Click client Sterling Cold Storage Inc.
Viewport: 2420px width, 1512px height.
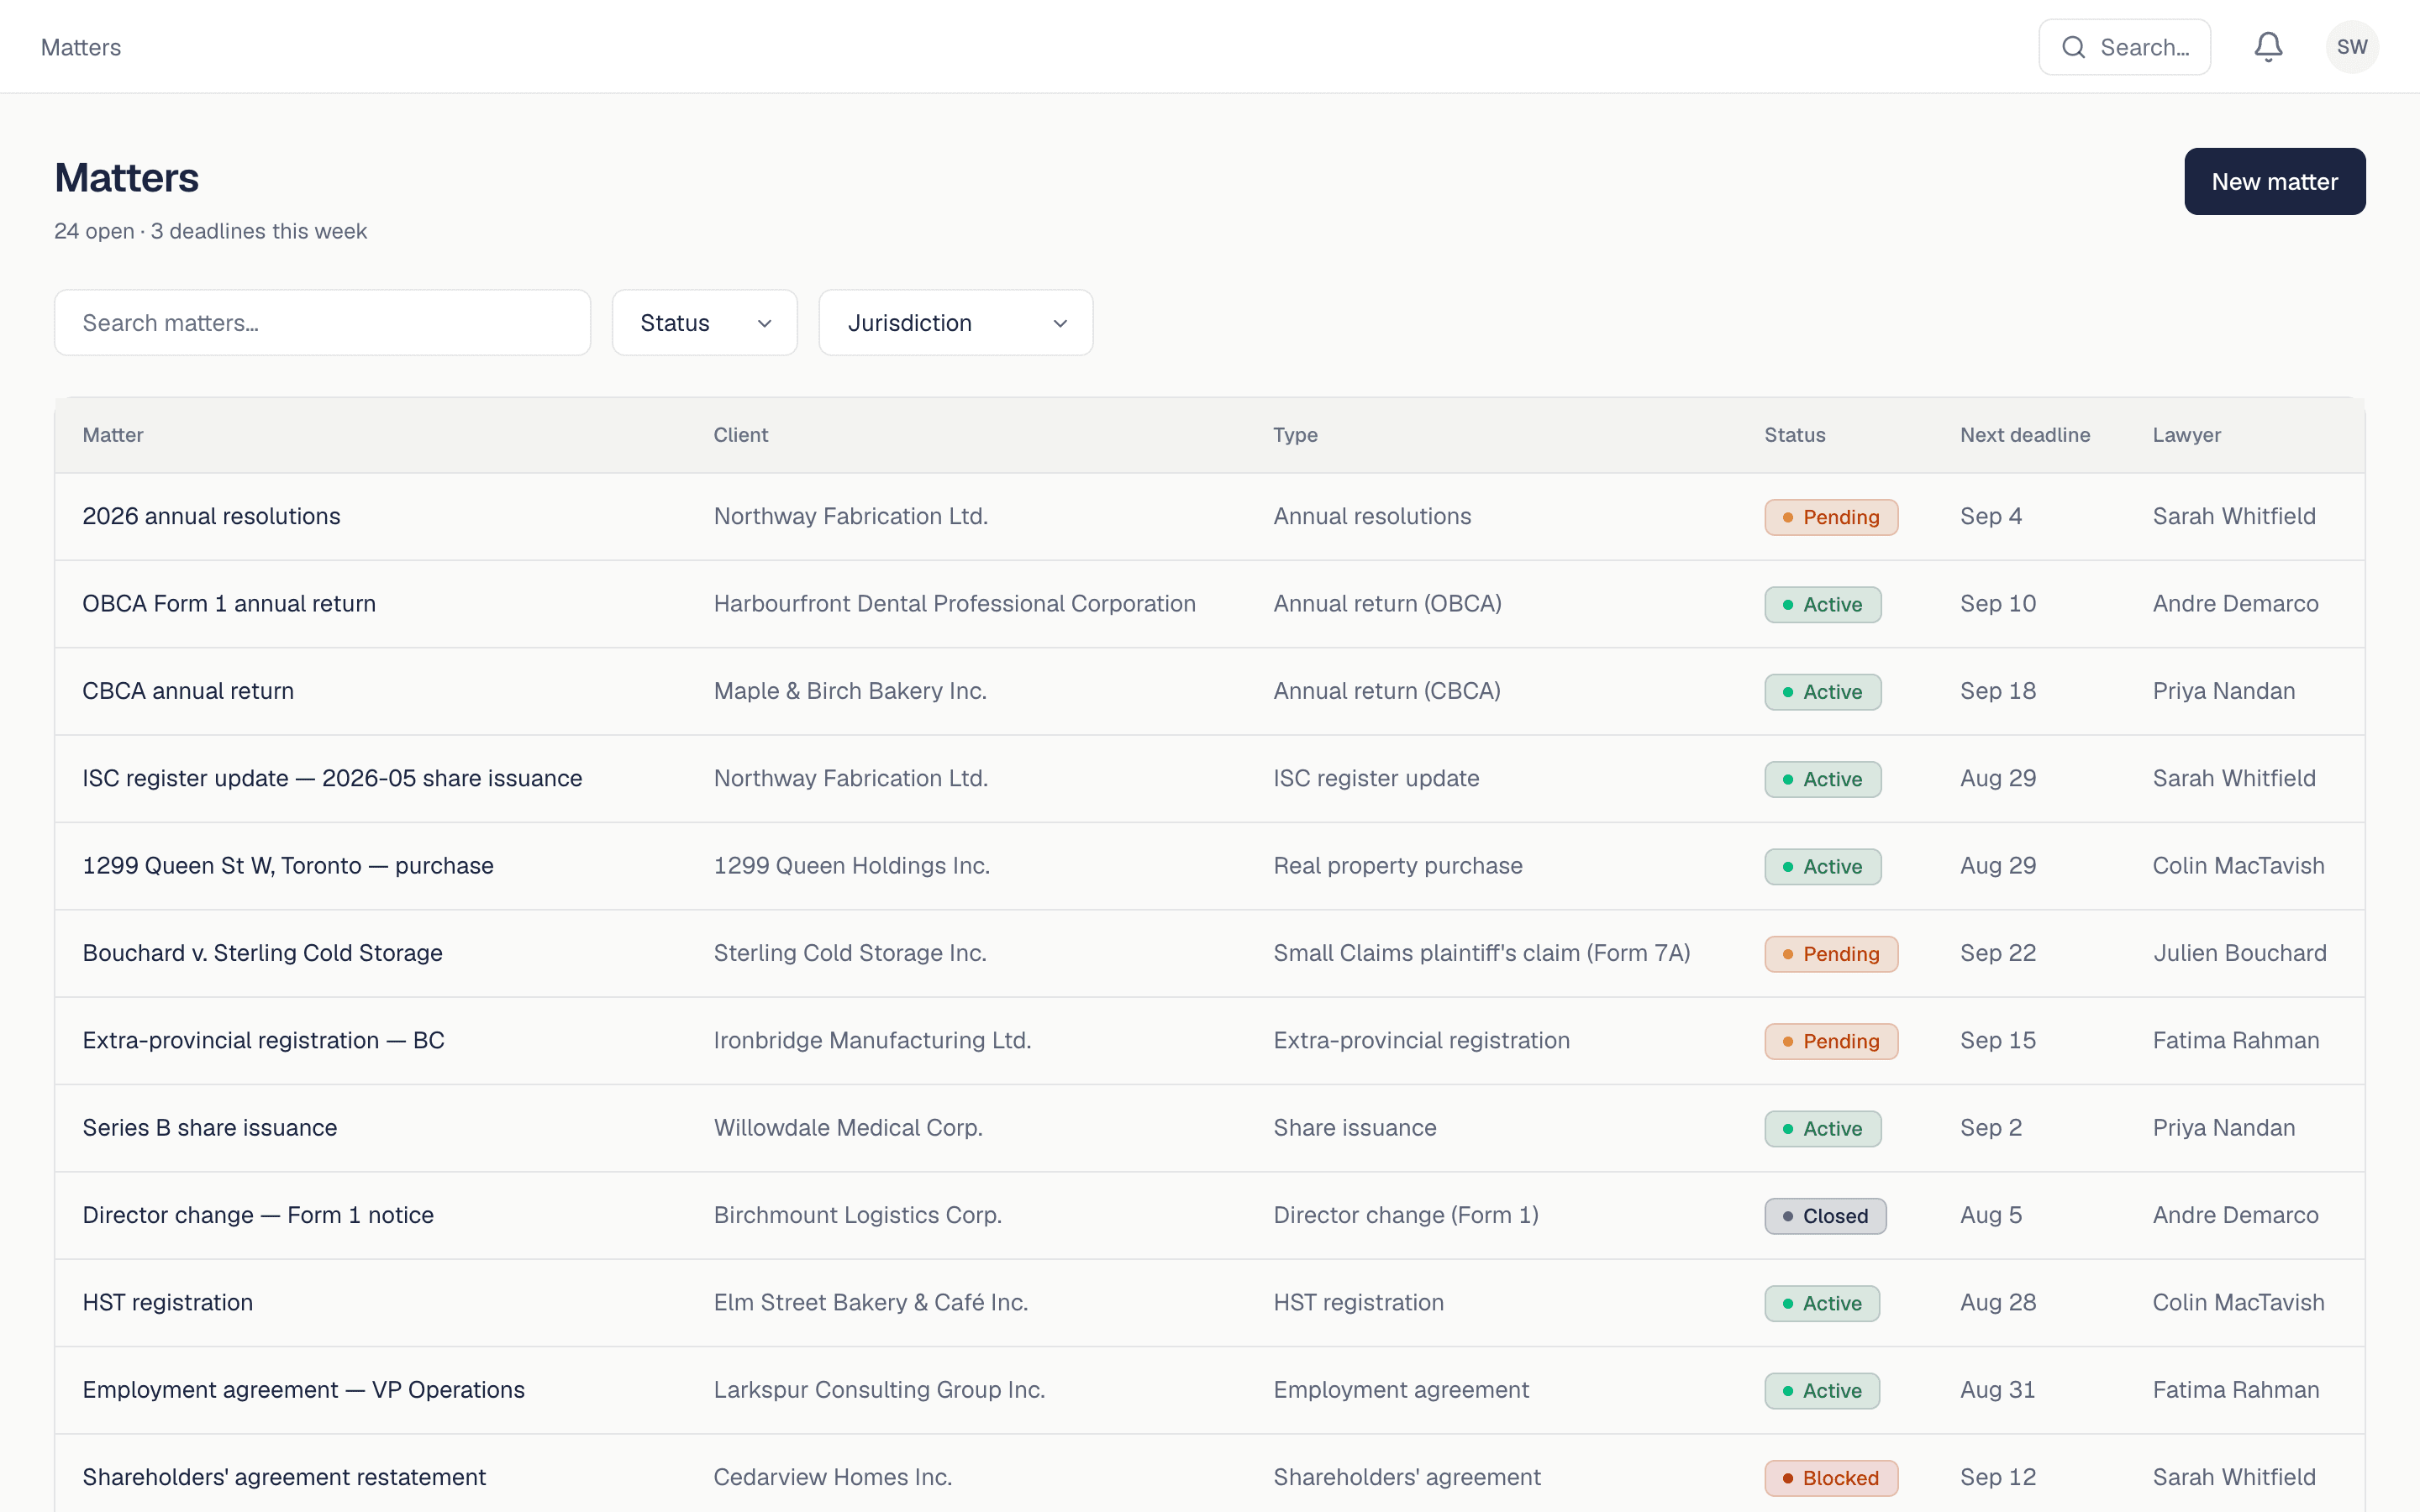pyautogui.click(x=850, y=953)
